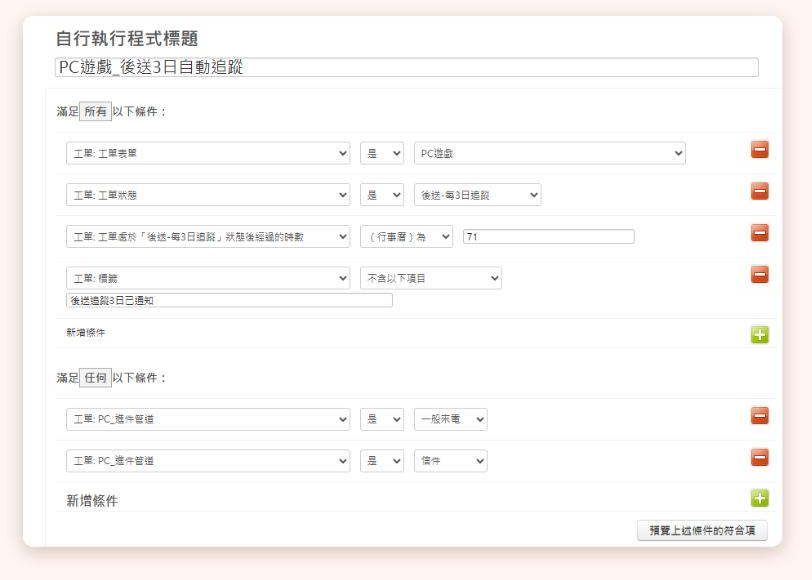Click the tag input 後送追蹤3日已通知
The height and width of the screenshot is (580, 812).
(x=229, y=300)
